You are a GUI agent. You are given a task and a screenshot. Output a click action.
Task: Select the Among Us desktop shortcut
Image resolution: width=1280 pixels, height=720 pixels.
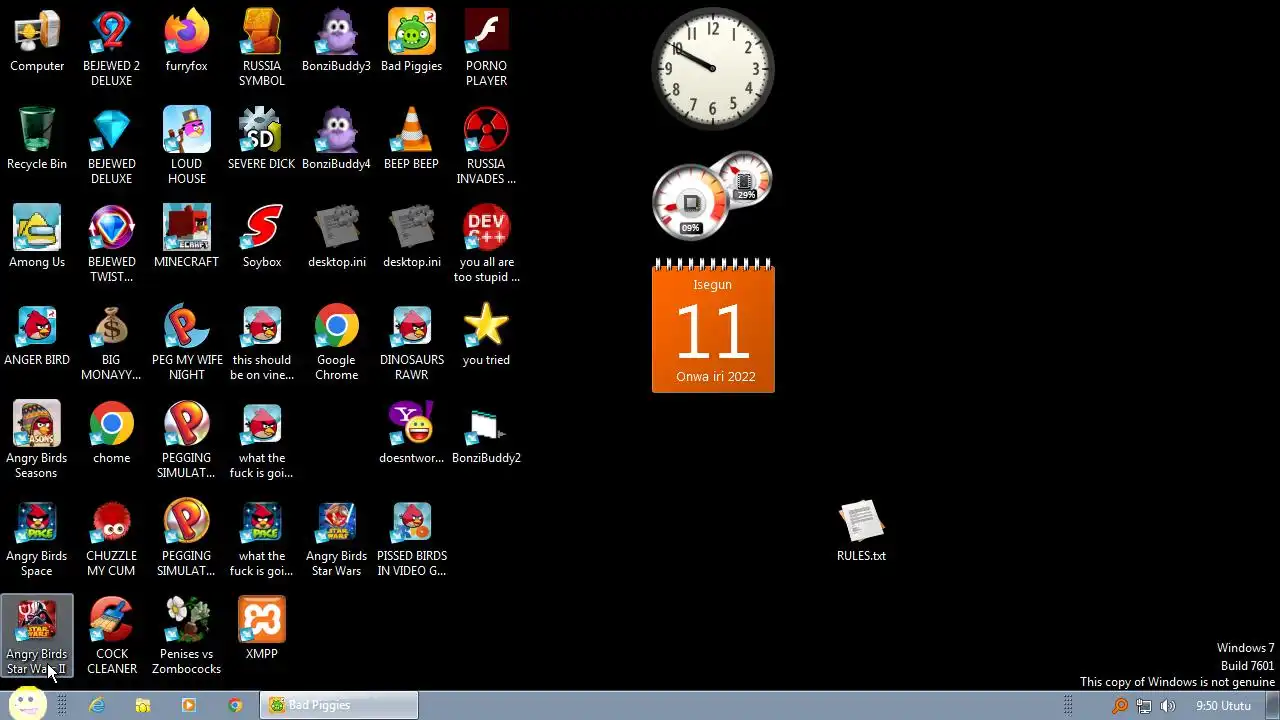coord(37,238)
